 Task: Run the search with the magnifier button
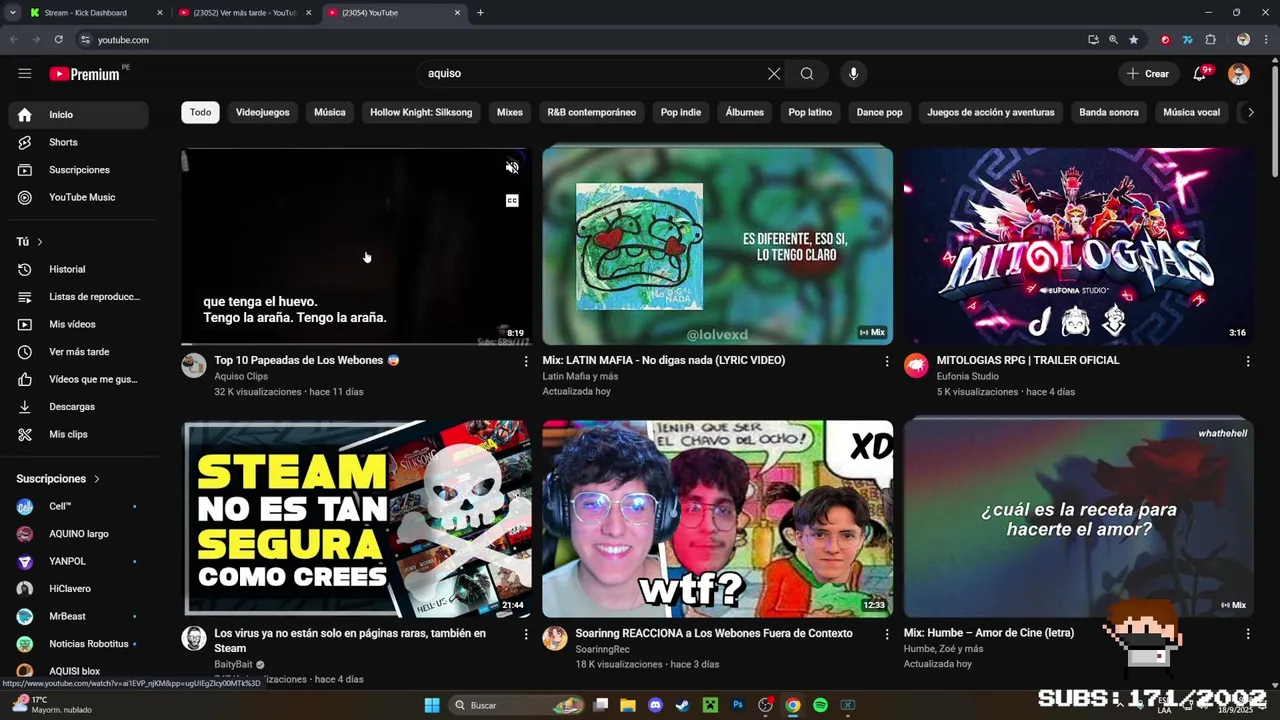point(807,73)
